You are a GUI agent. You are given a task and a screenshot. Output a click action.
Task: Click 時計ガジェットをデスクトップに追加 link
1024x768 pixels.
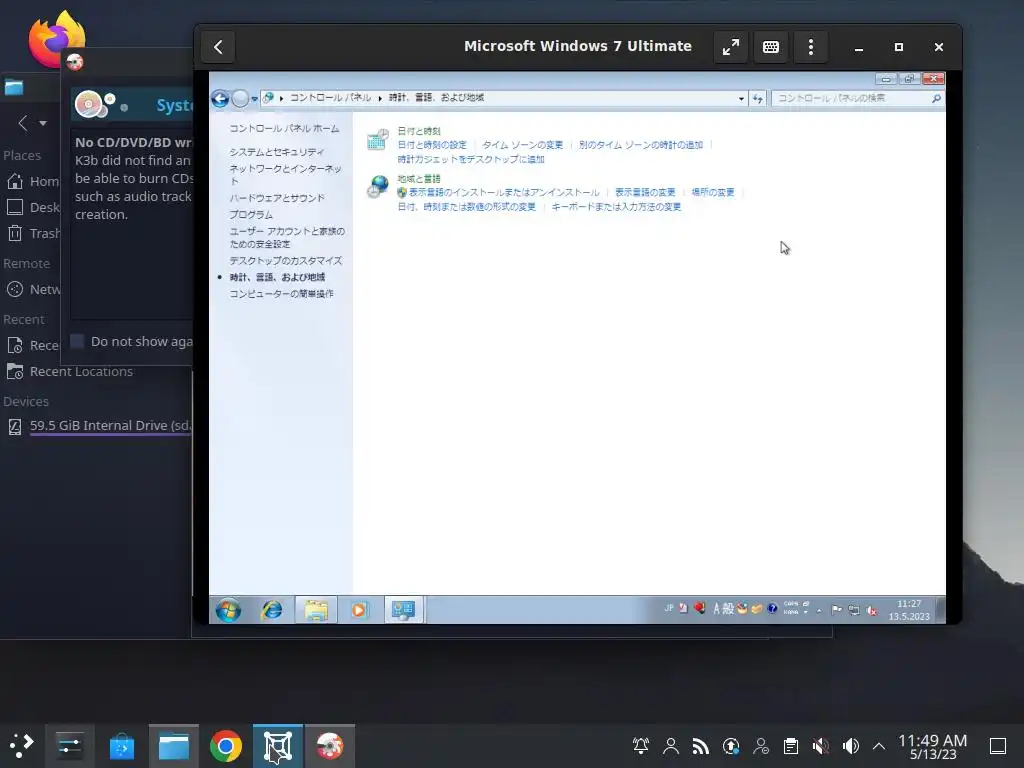[x=471, y=159]
